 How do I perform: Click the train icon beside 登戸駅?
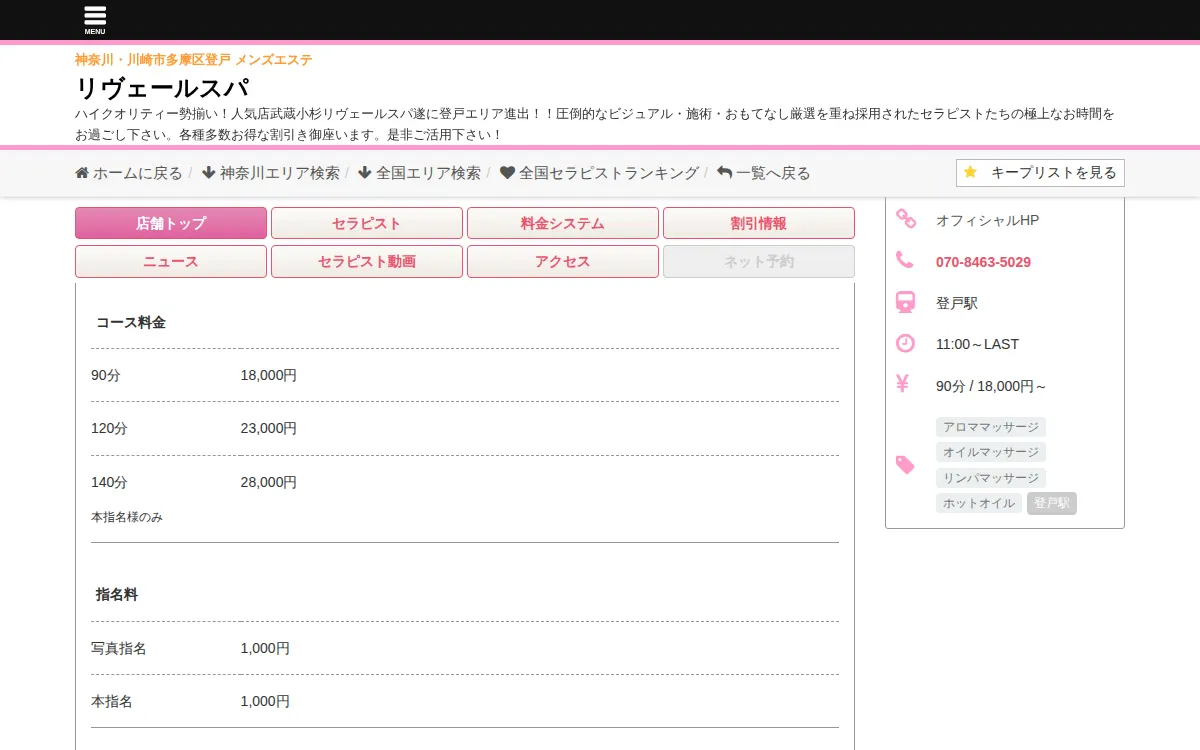click(x=905, y=302)
